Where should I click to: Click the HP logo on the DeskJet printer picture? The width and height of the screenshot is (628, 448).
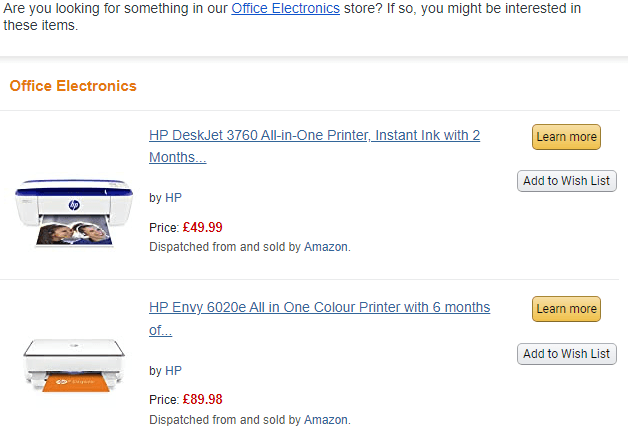tap(74, 204)
